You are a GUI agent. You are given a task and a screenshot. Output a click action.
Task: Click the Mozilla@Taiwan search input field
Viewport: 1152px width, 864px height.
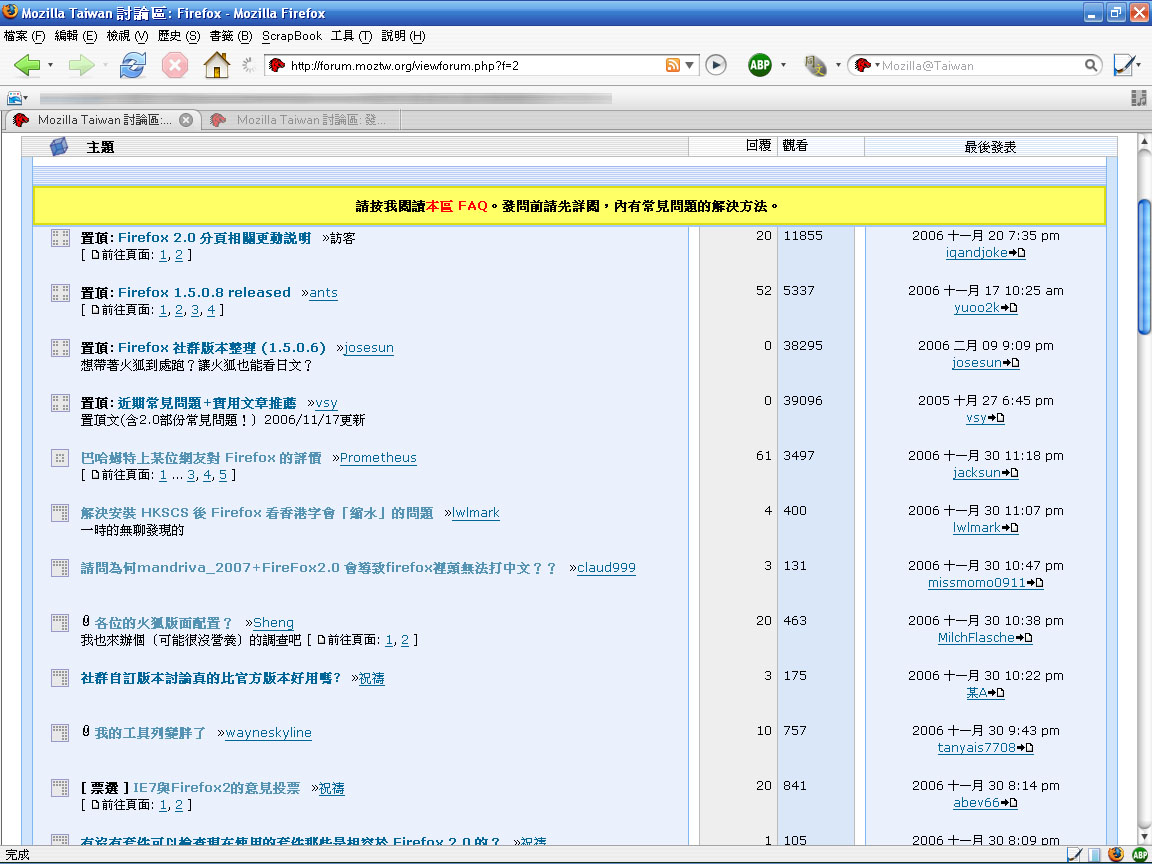click(x=980, y=66)
